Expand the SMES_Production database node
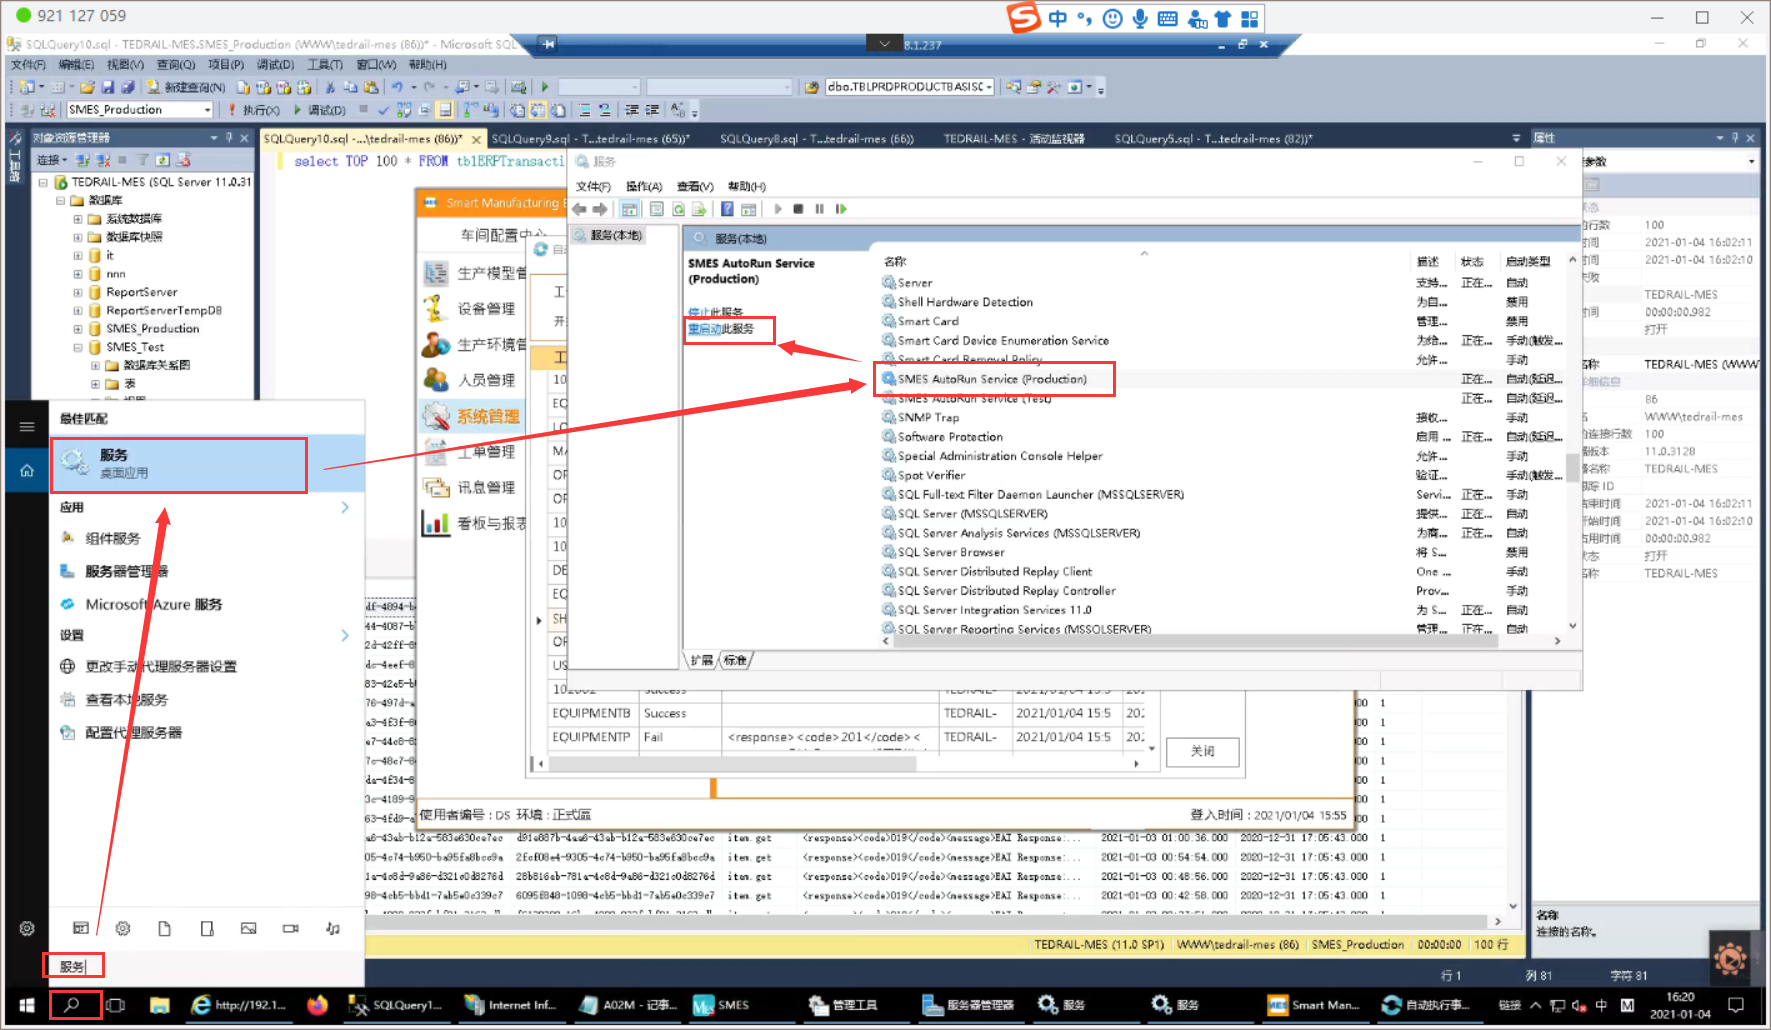The width and height of the screenshot is (1771, 1030). 78,329
